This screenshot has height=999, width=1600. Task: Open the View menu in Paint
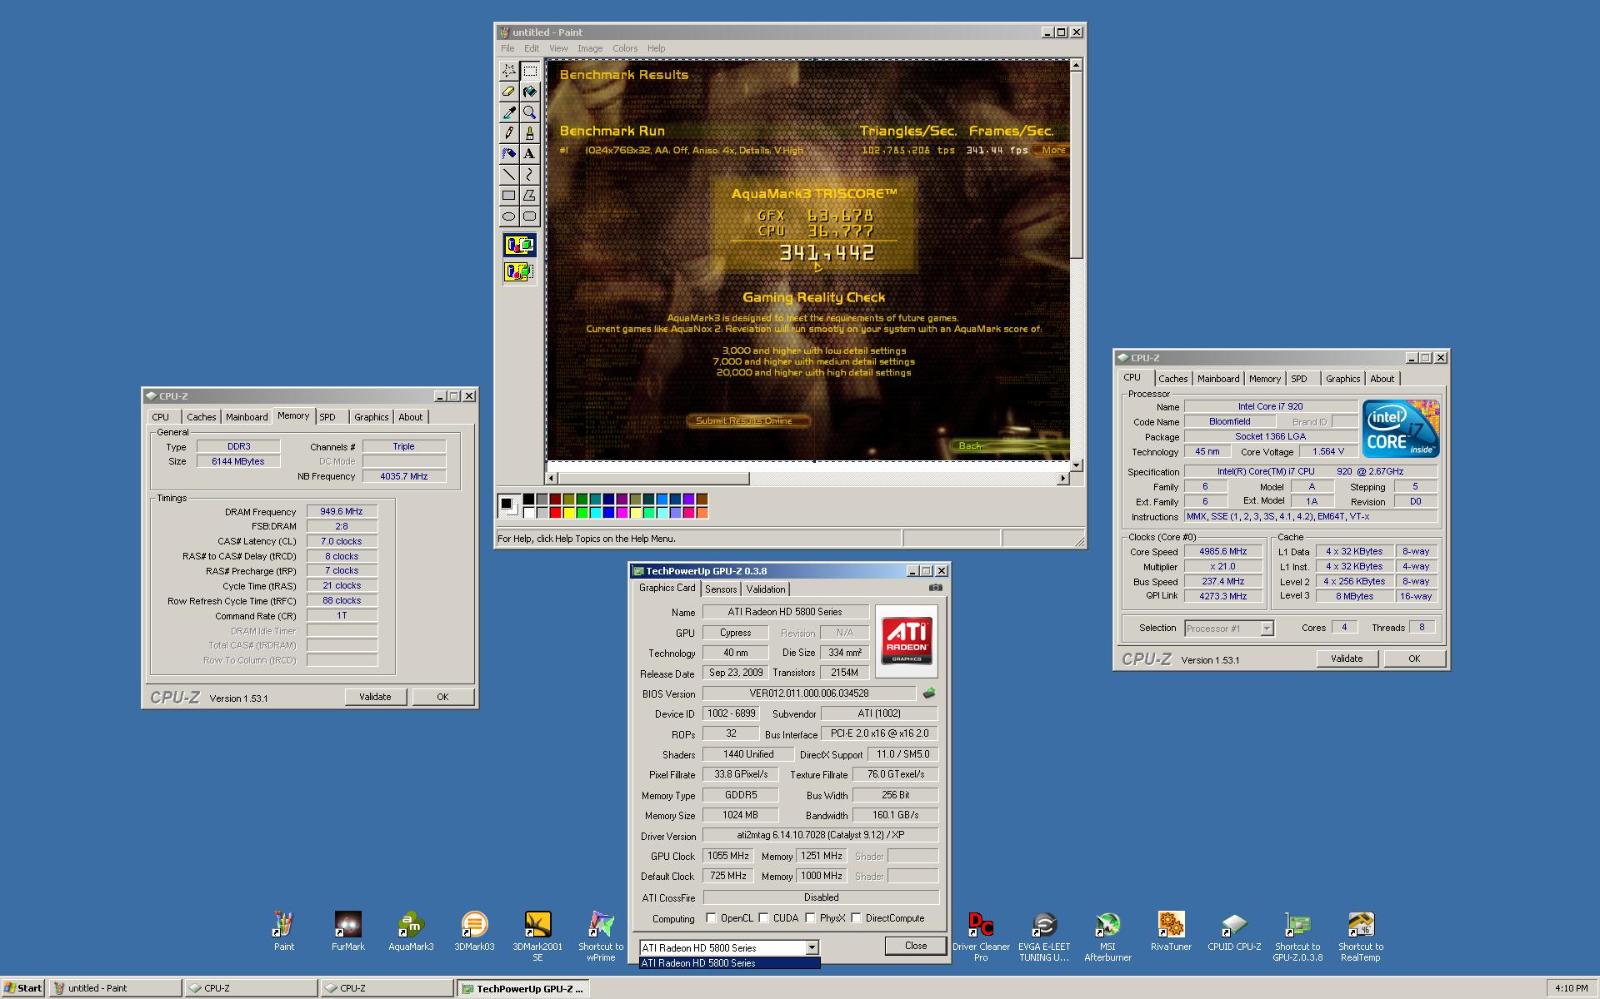(558, 48)
